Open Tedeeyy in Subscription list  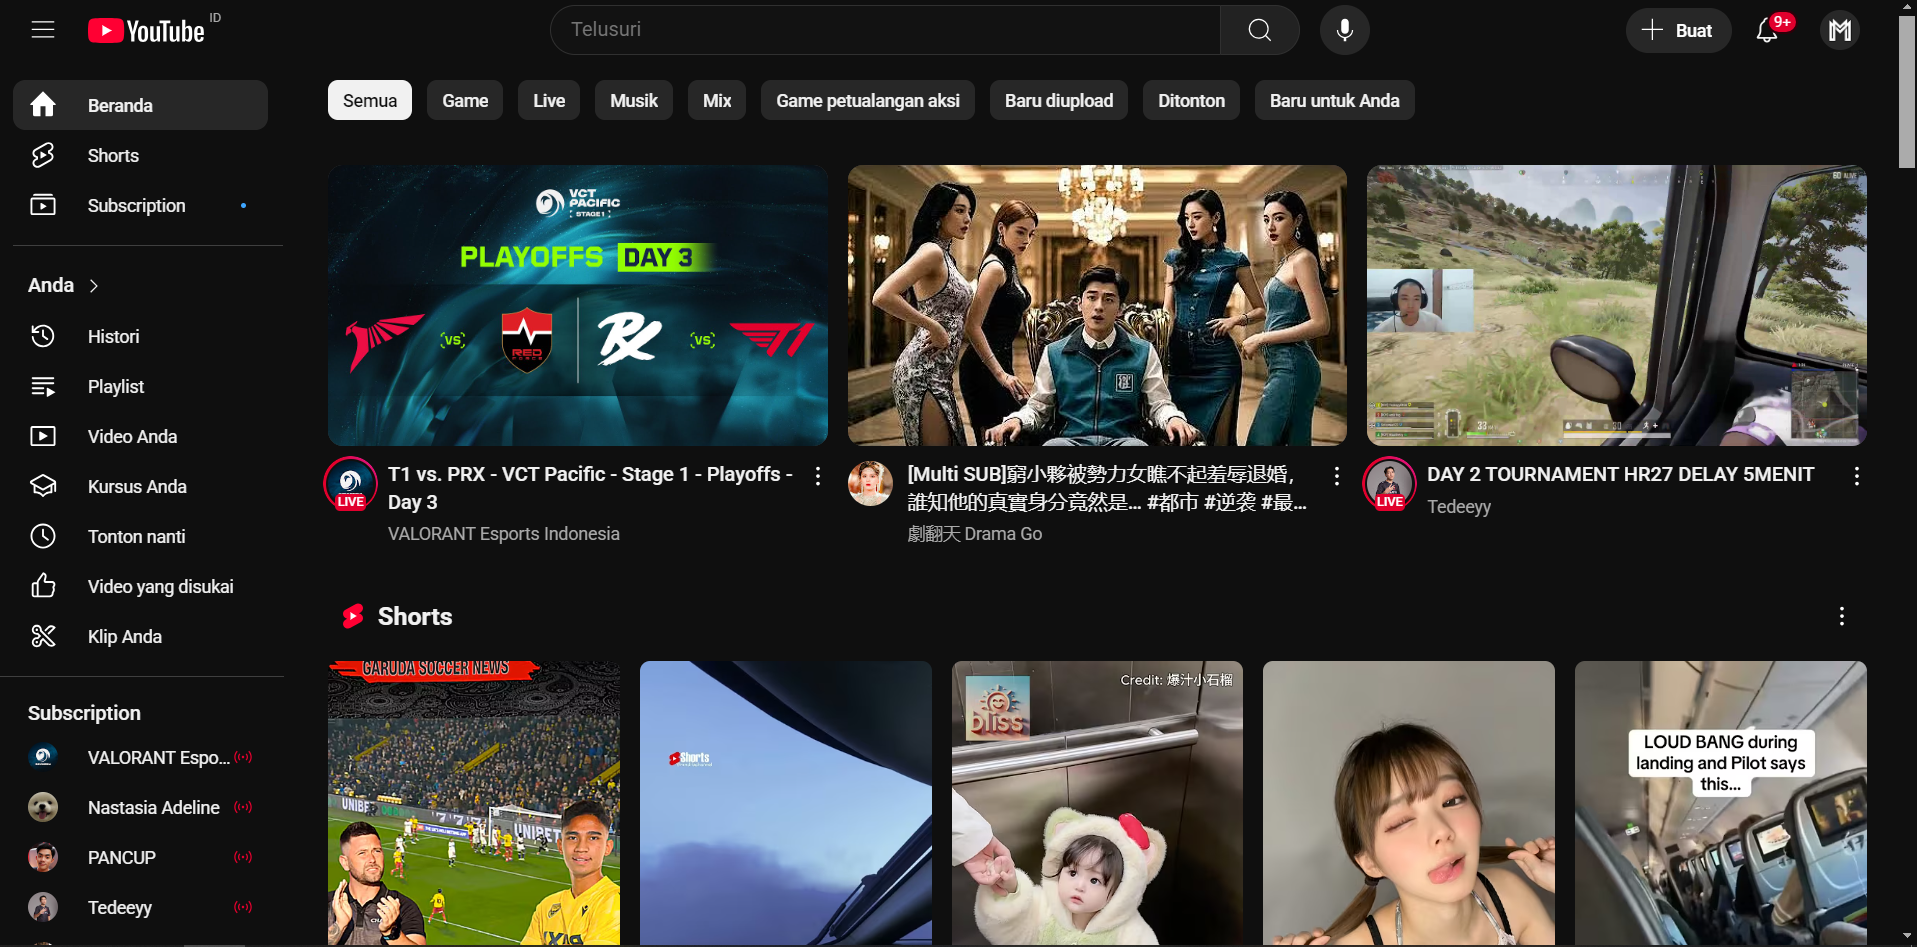[x=140, y=907]
